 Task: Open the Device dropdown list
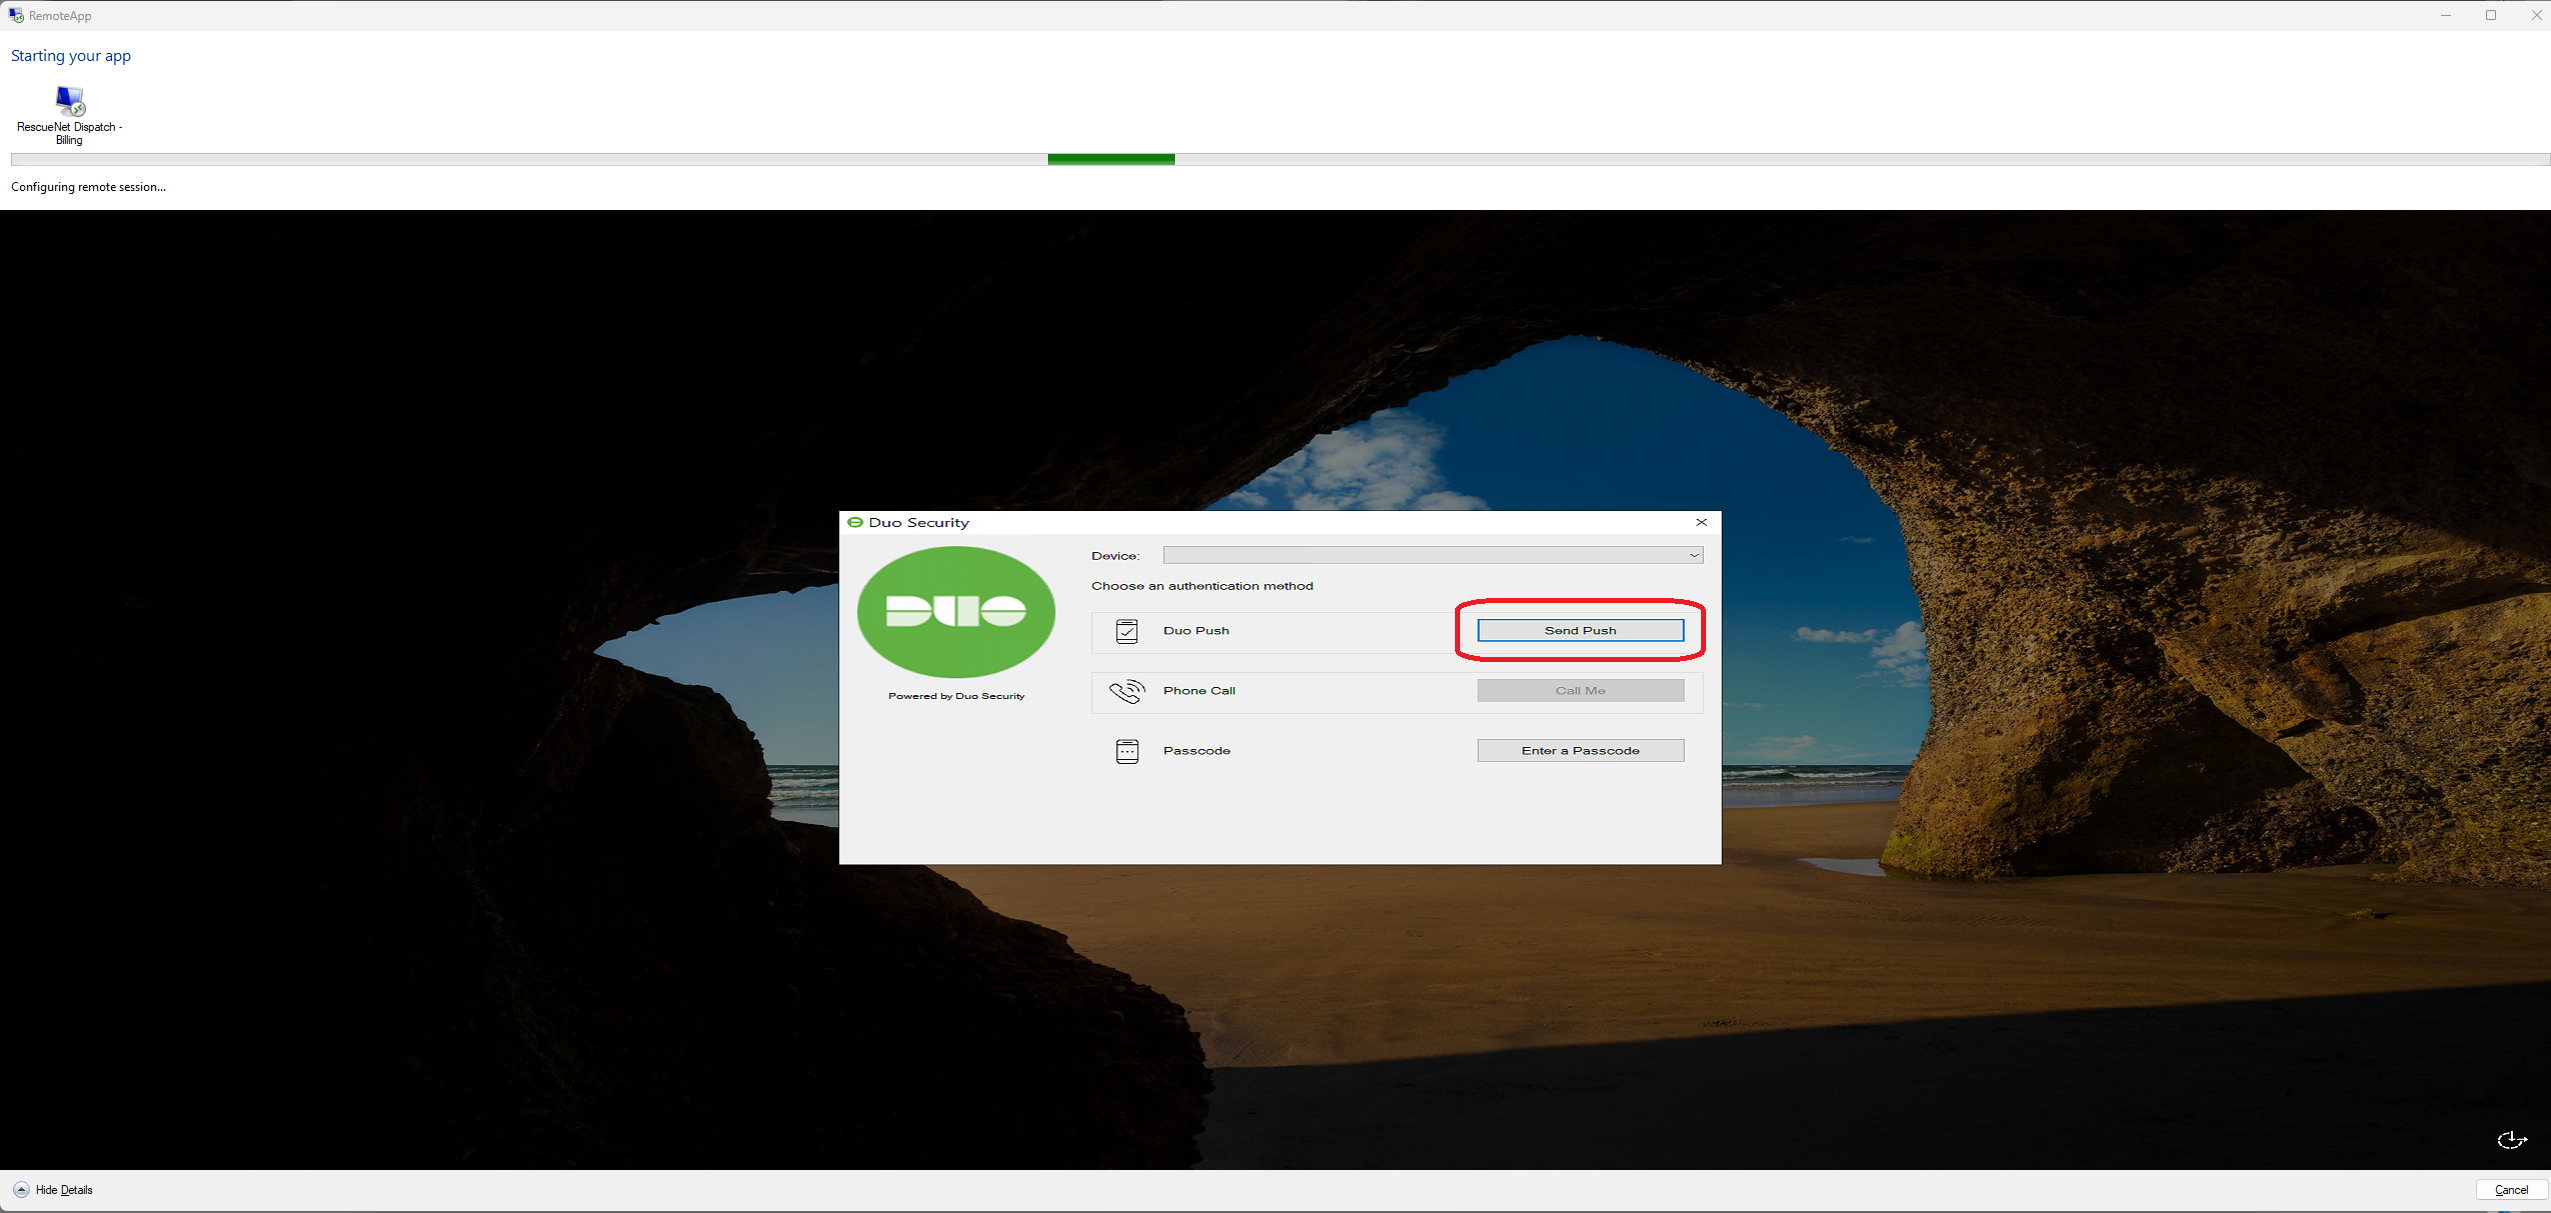1432,555
